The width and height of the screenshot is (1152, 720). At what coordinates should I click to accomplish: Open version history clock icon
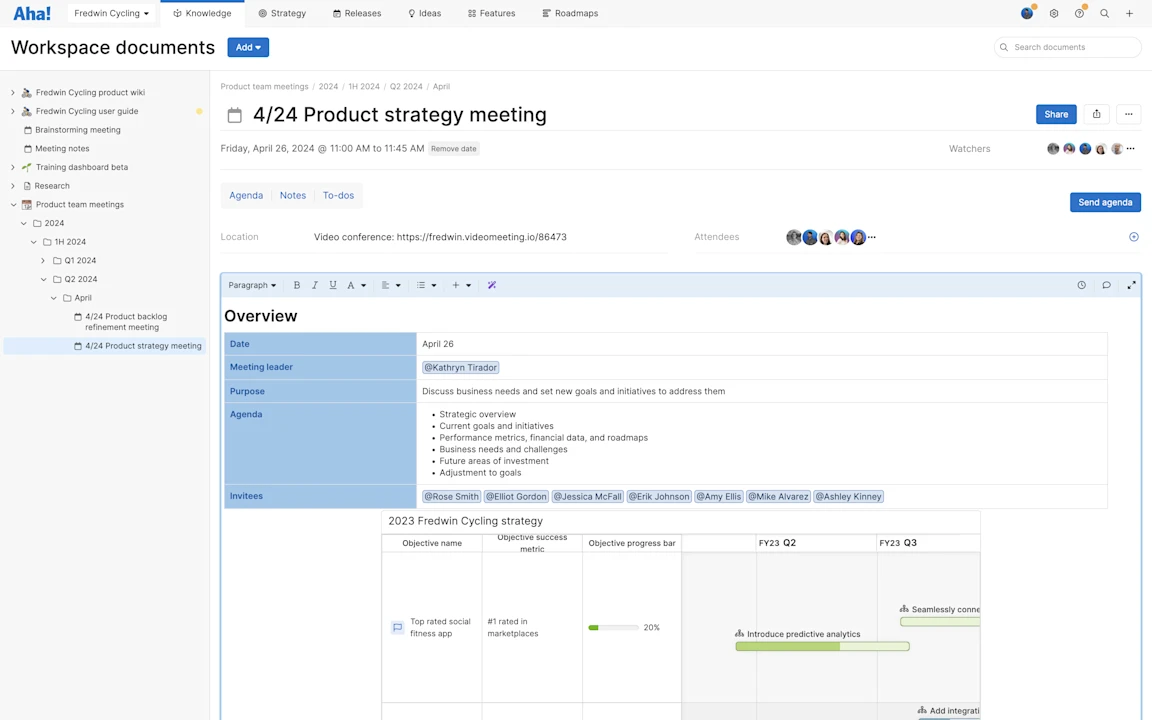coord(1081,285)
